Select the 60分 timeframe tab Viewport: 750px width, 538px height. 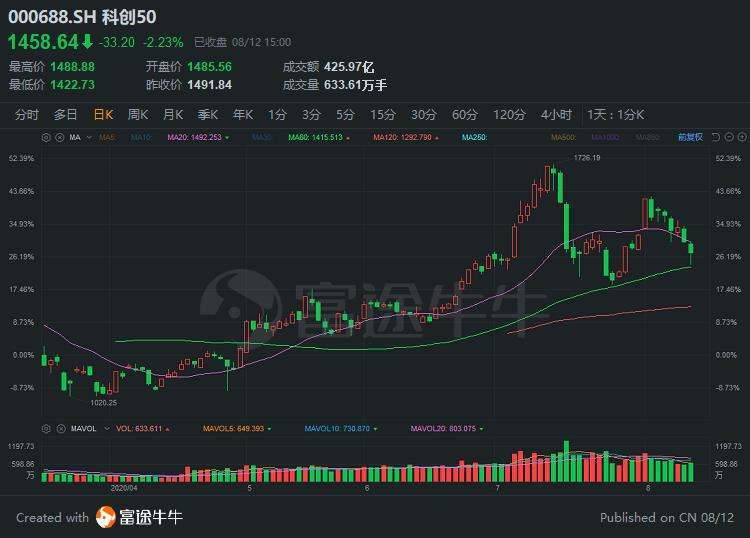click(464, 114)
